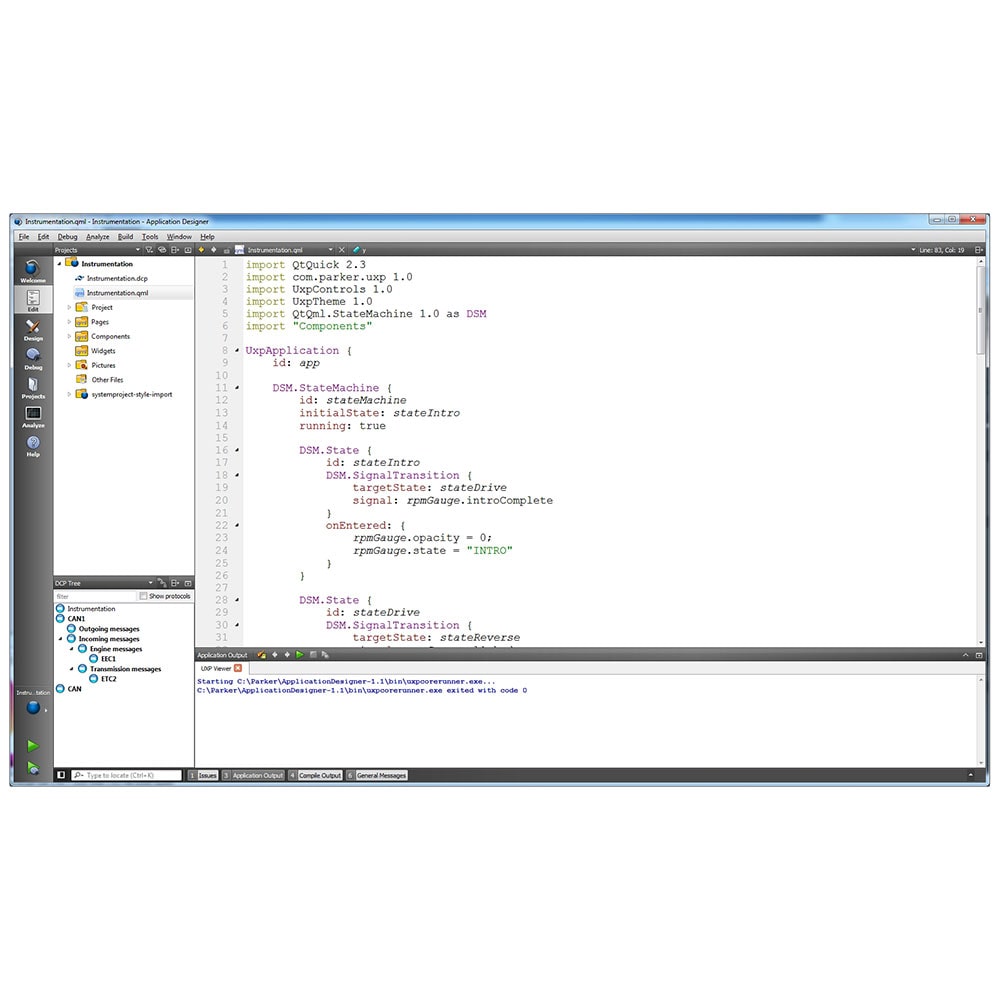
Task: Close the UXP Viewer output tab
Action: pyautogui.click(x=238, y=668)
